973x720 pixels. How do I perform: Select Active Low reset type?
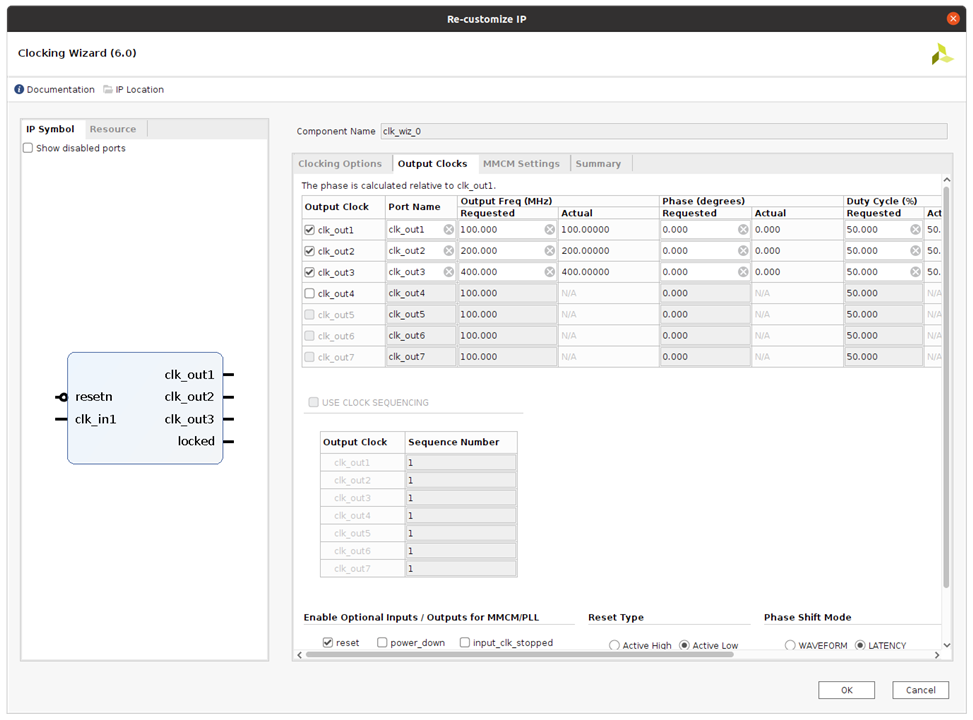point(684,646)
